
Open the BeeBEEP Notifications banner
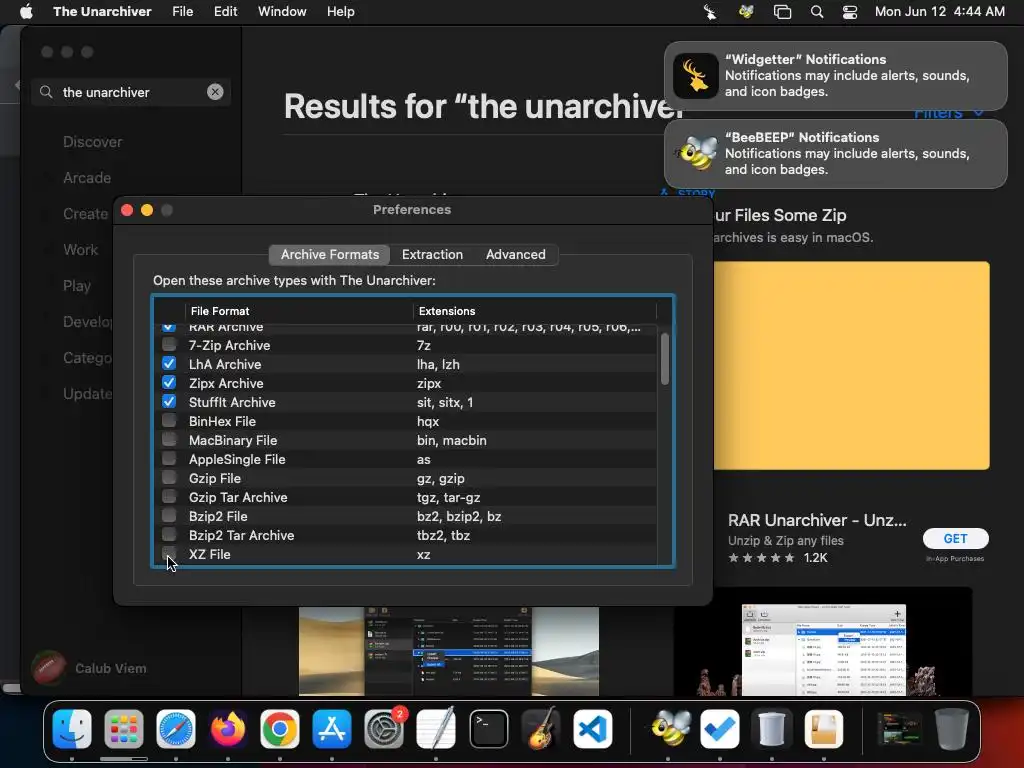[x=836, y=153]
